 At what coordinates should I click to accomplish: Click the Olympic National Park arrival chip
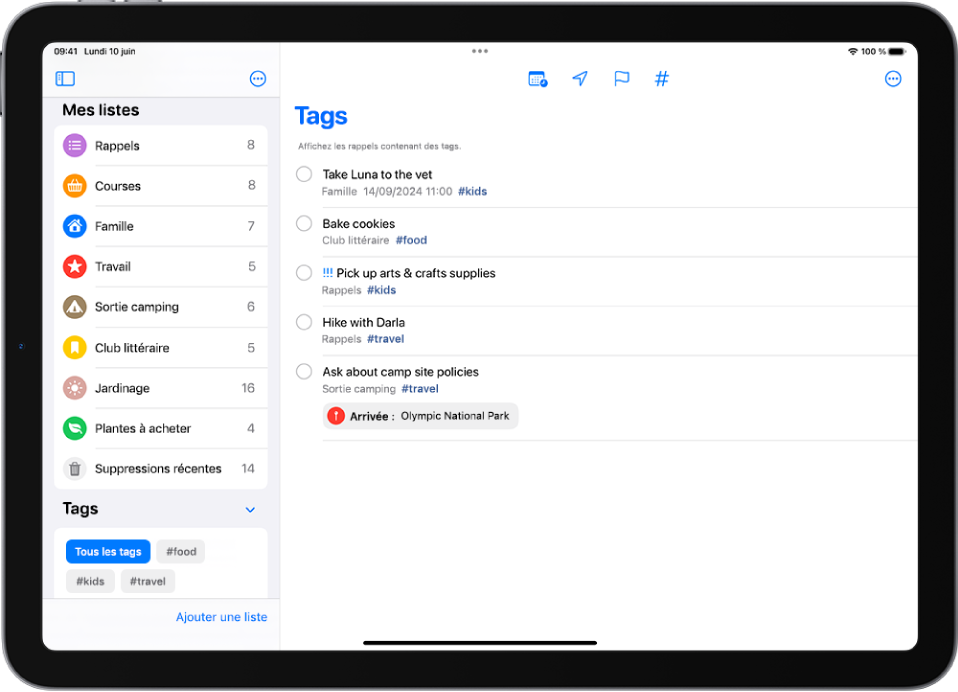pos(419,415)
